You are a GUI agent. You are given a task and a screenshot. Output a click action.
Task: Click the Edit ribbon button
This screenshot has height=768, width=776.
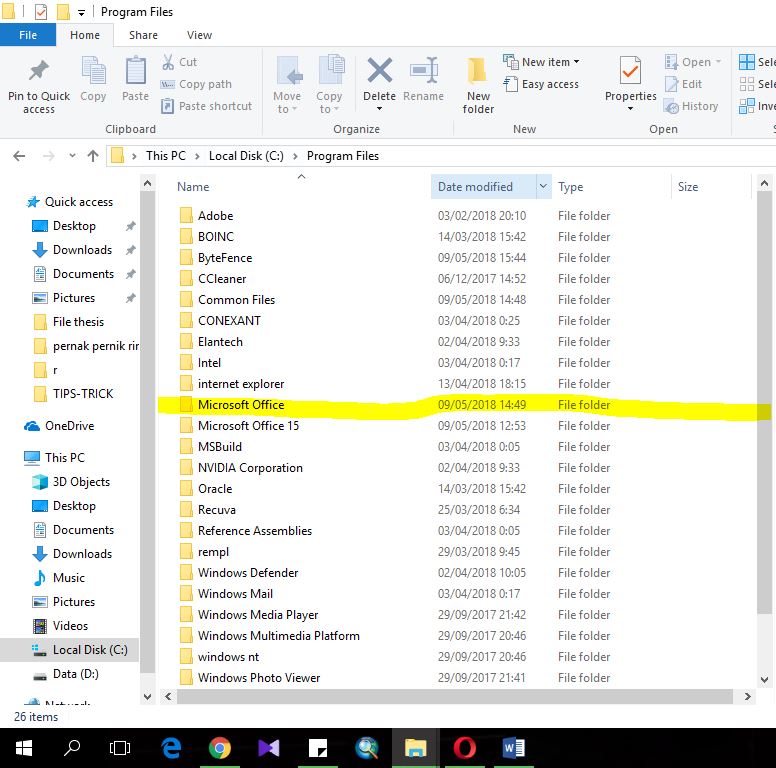pyautogui.click(x=683, y=84)
